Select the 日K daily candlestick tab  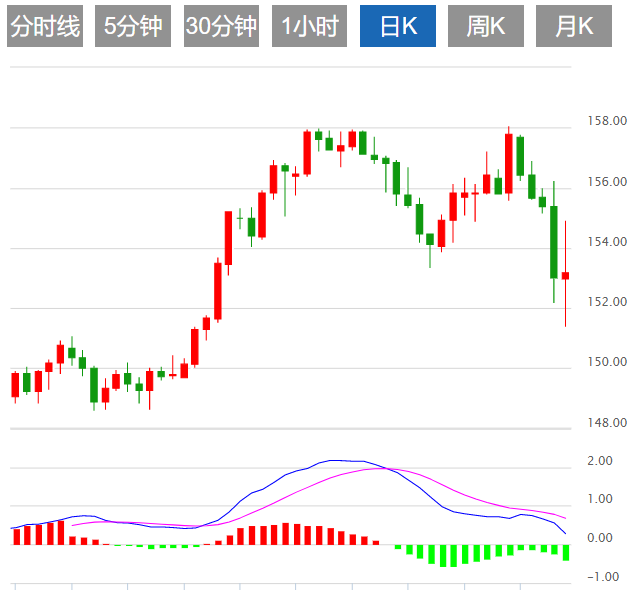point(398,26)
